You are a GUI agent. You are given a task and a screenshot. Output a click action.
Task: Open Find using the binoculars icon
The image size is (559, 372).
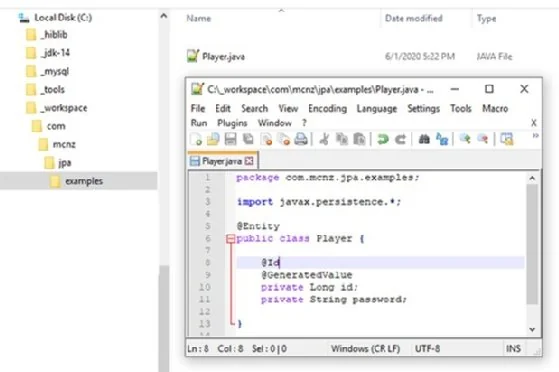pos(424,139)
